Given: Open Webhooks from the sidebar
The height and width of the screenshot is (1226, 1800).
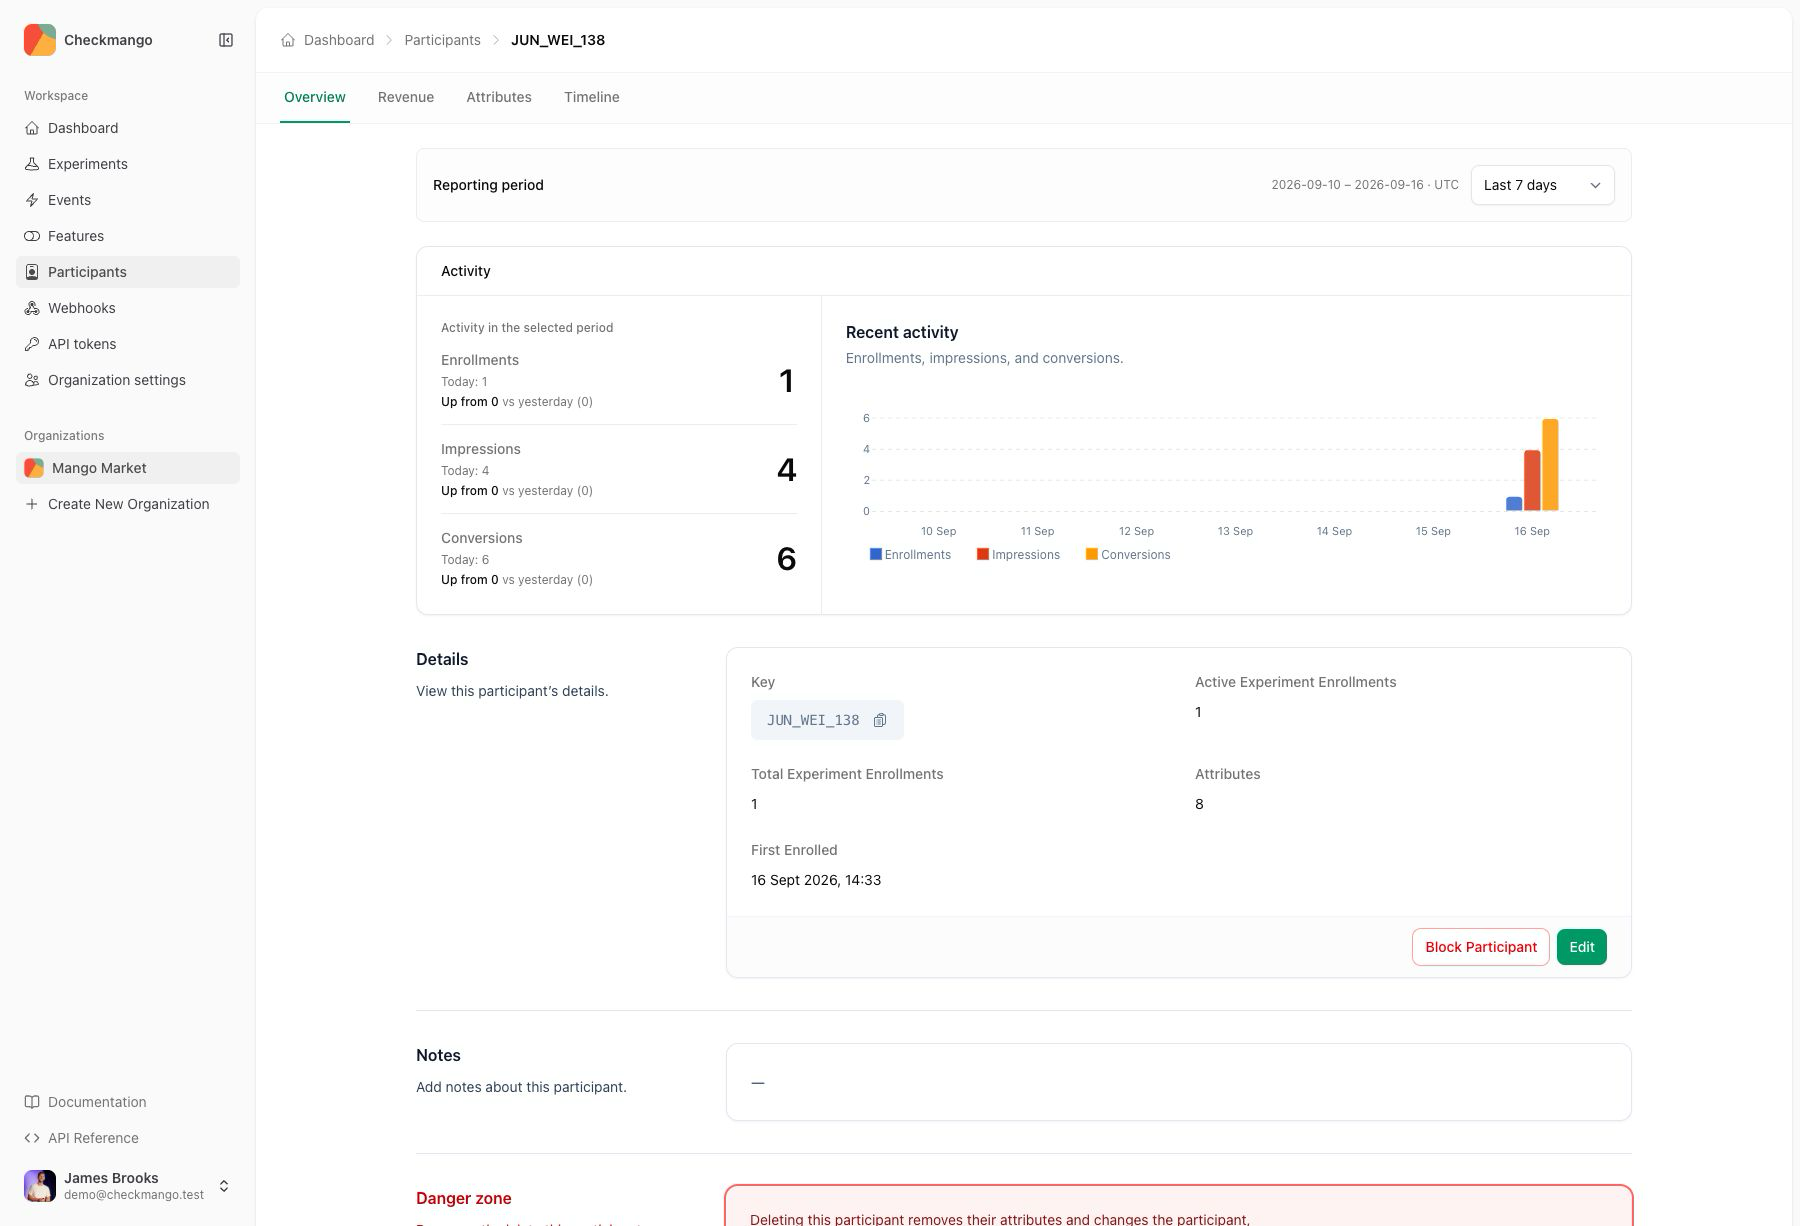Looking at the screenshot, I should pyautogui.click(x=128, y=308).
